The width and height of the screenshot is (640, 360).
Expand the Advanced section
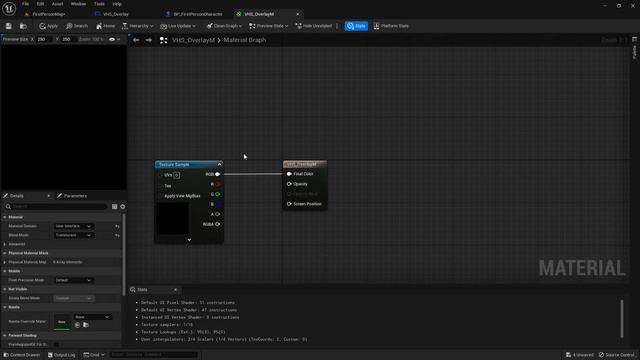(x=4, y=244)
